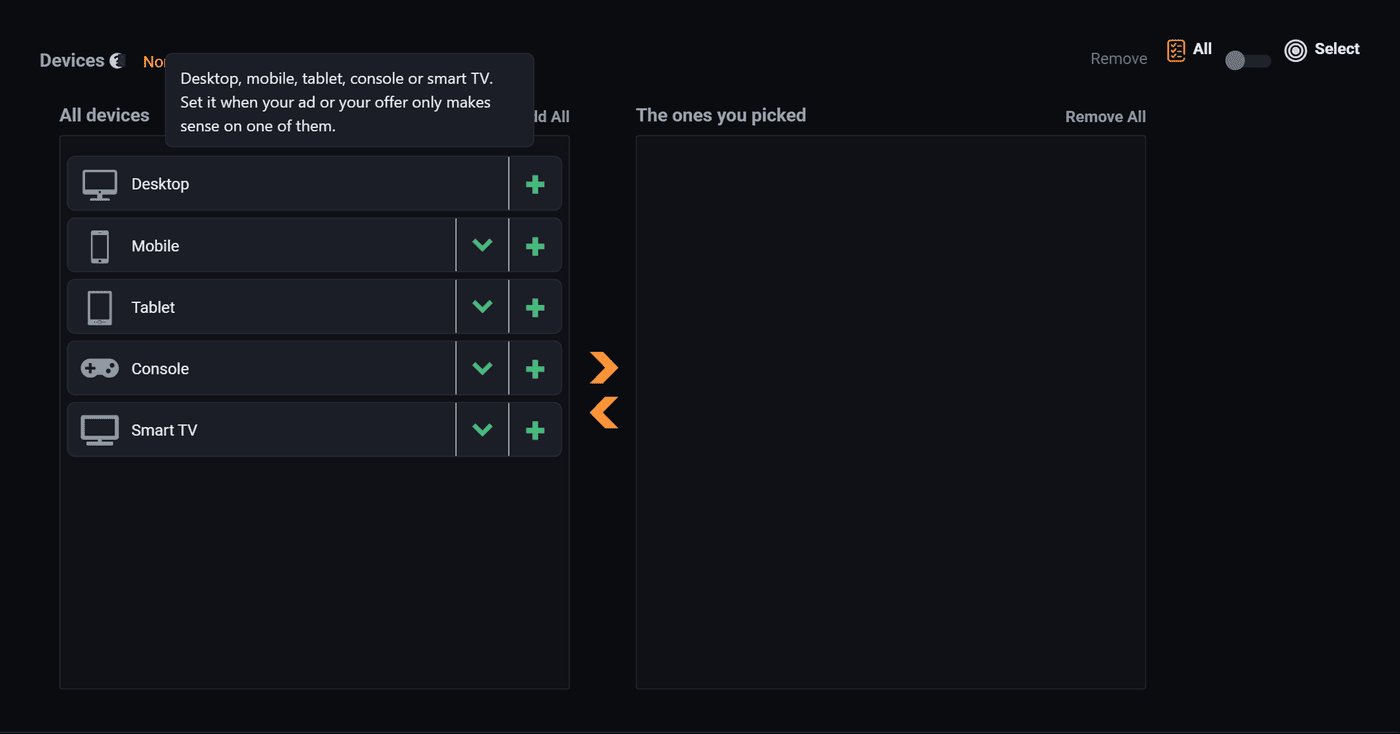The image size is (1400, 734).
Task: Expand the Mobile device options
Action: point(482,246)
